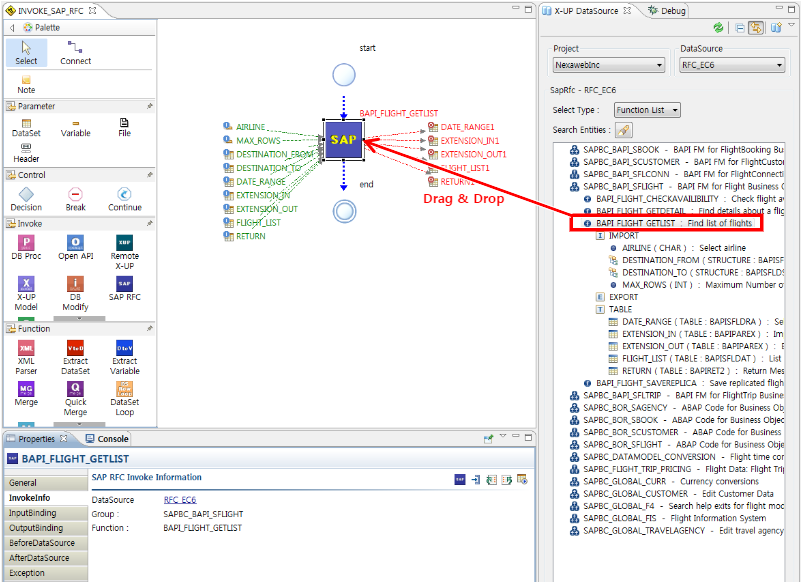Choose the Open API palette tool
The image size is (802, 583).
[75, 247]
